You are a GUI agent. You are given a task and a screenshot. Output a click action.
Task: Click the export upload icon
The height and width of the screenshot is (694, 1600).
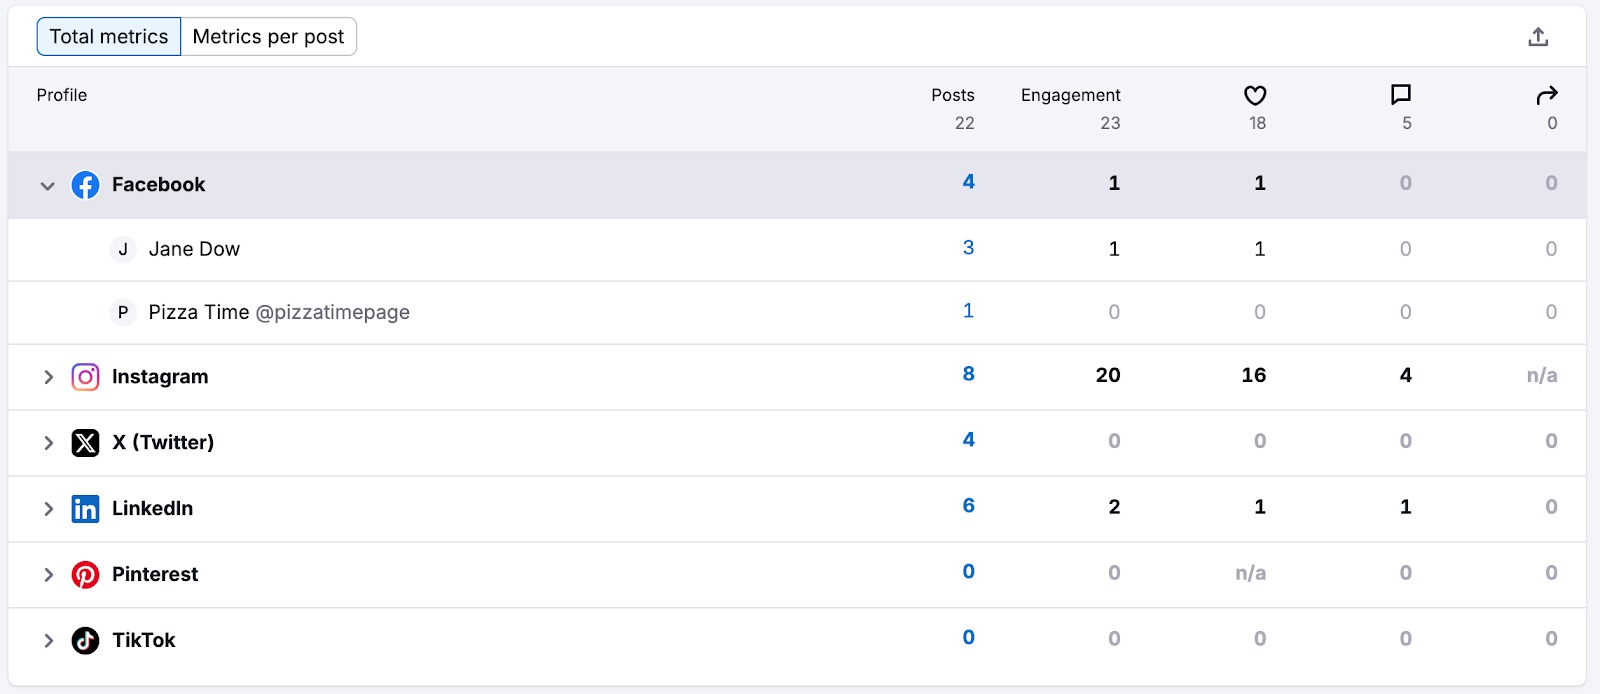pyautogui.click(x=1538, y=37)
